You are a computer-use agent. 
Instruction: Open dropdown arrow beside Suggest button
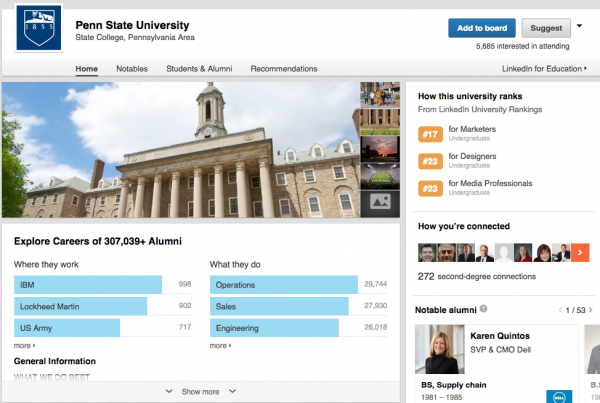(x=579, y=26)
